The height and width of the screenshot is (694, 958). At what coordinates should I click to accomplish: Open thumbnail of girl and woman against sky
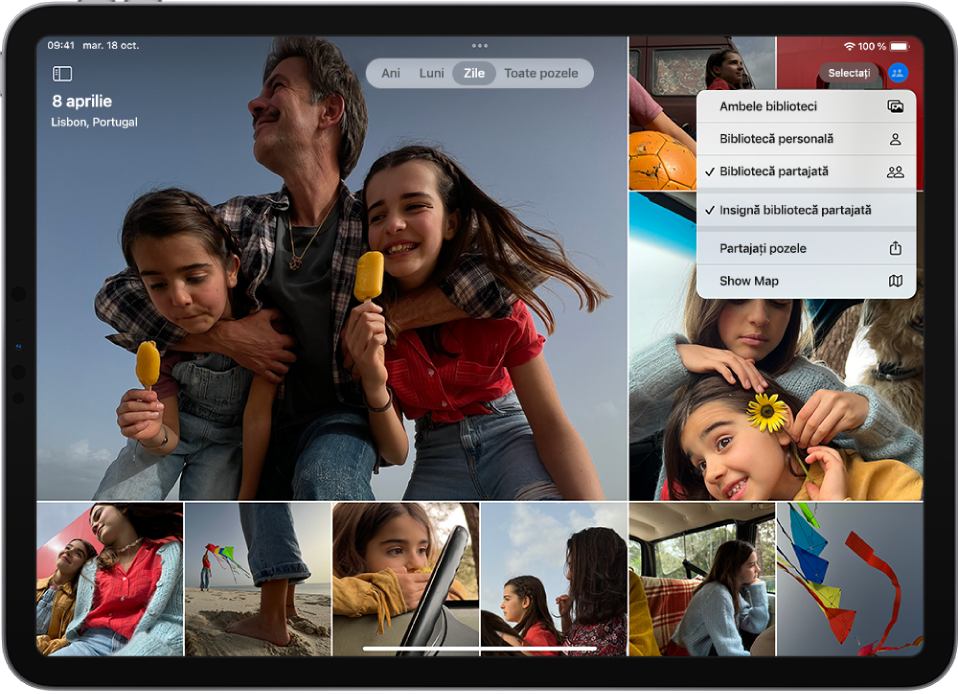[554, 579]
